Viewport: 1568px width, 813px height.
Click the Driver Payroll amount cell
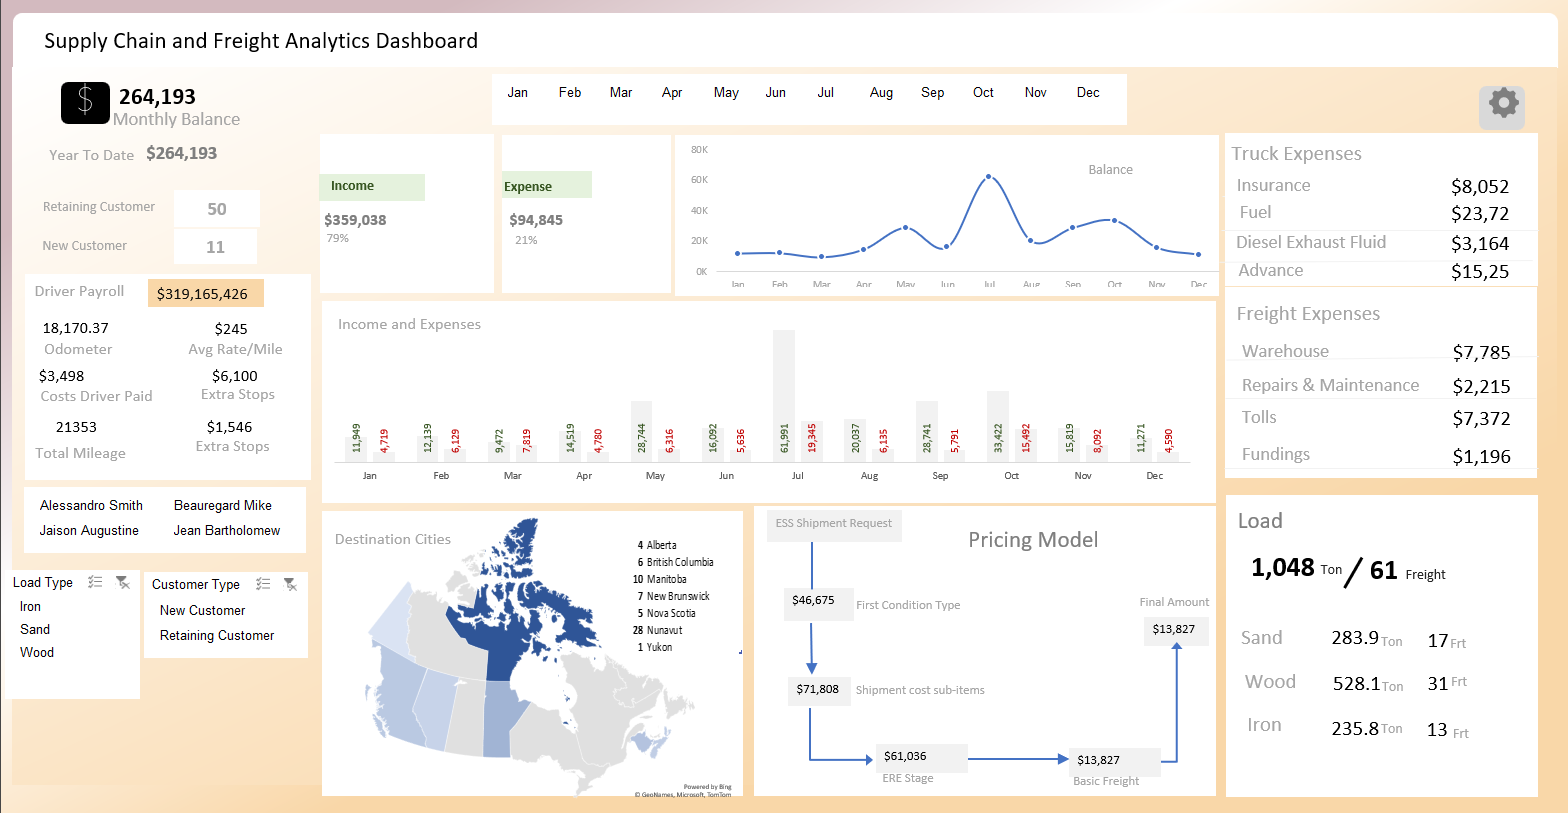click(205, 294)
